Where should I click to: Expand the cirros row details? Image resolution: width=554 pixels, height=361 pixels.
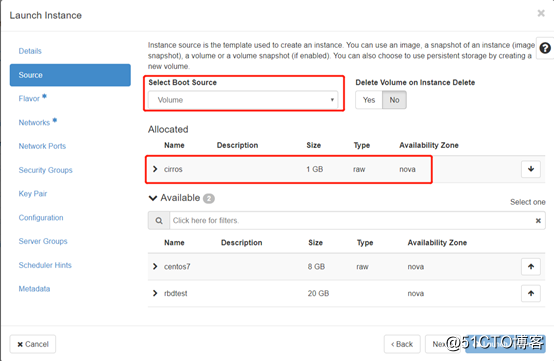coord(155,169)
